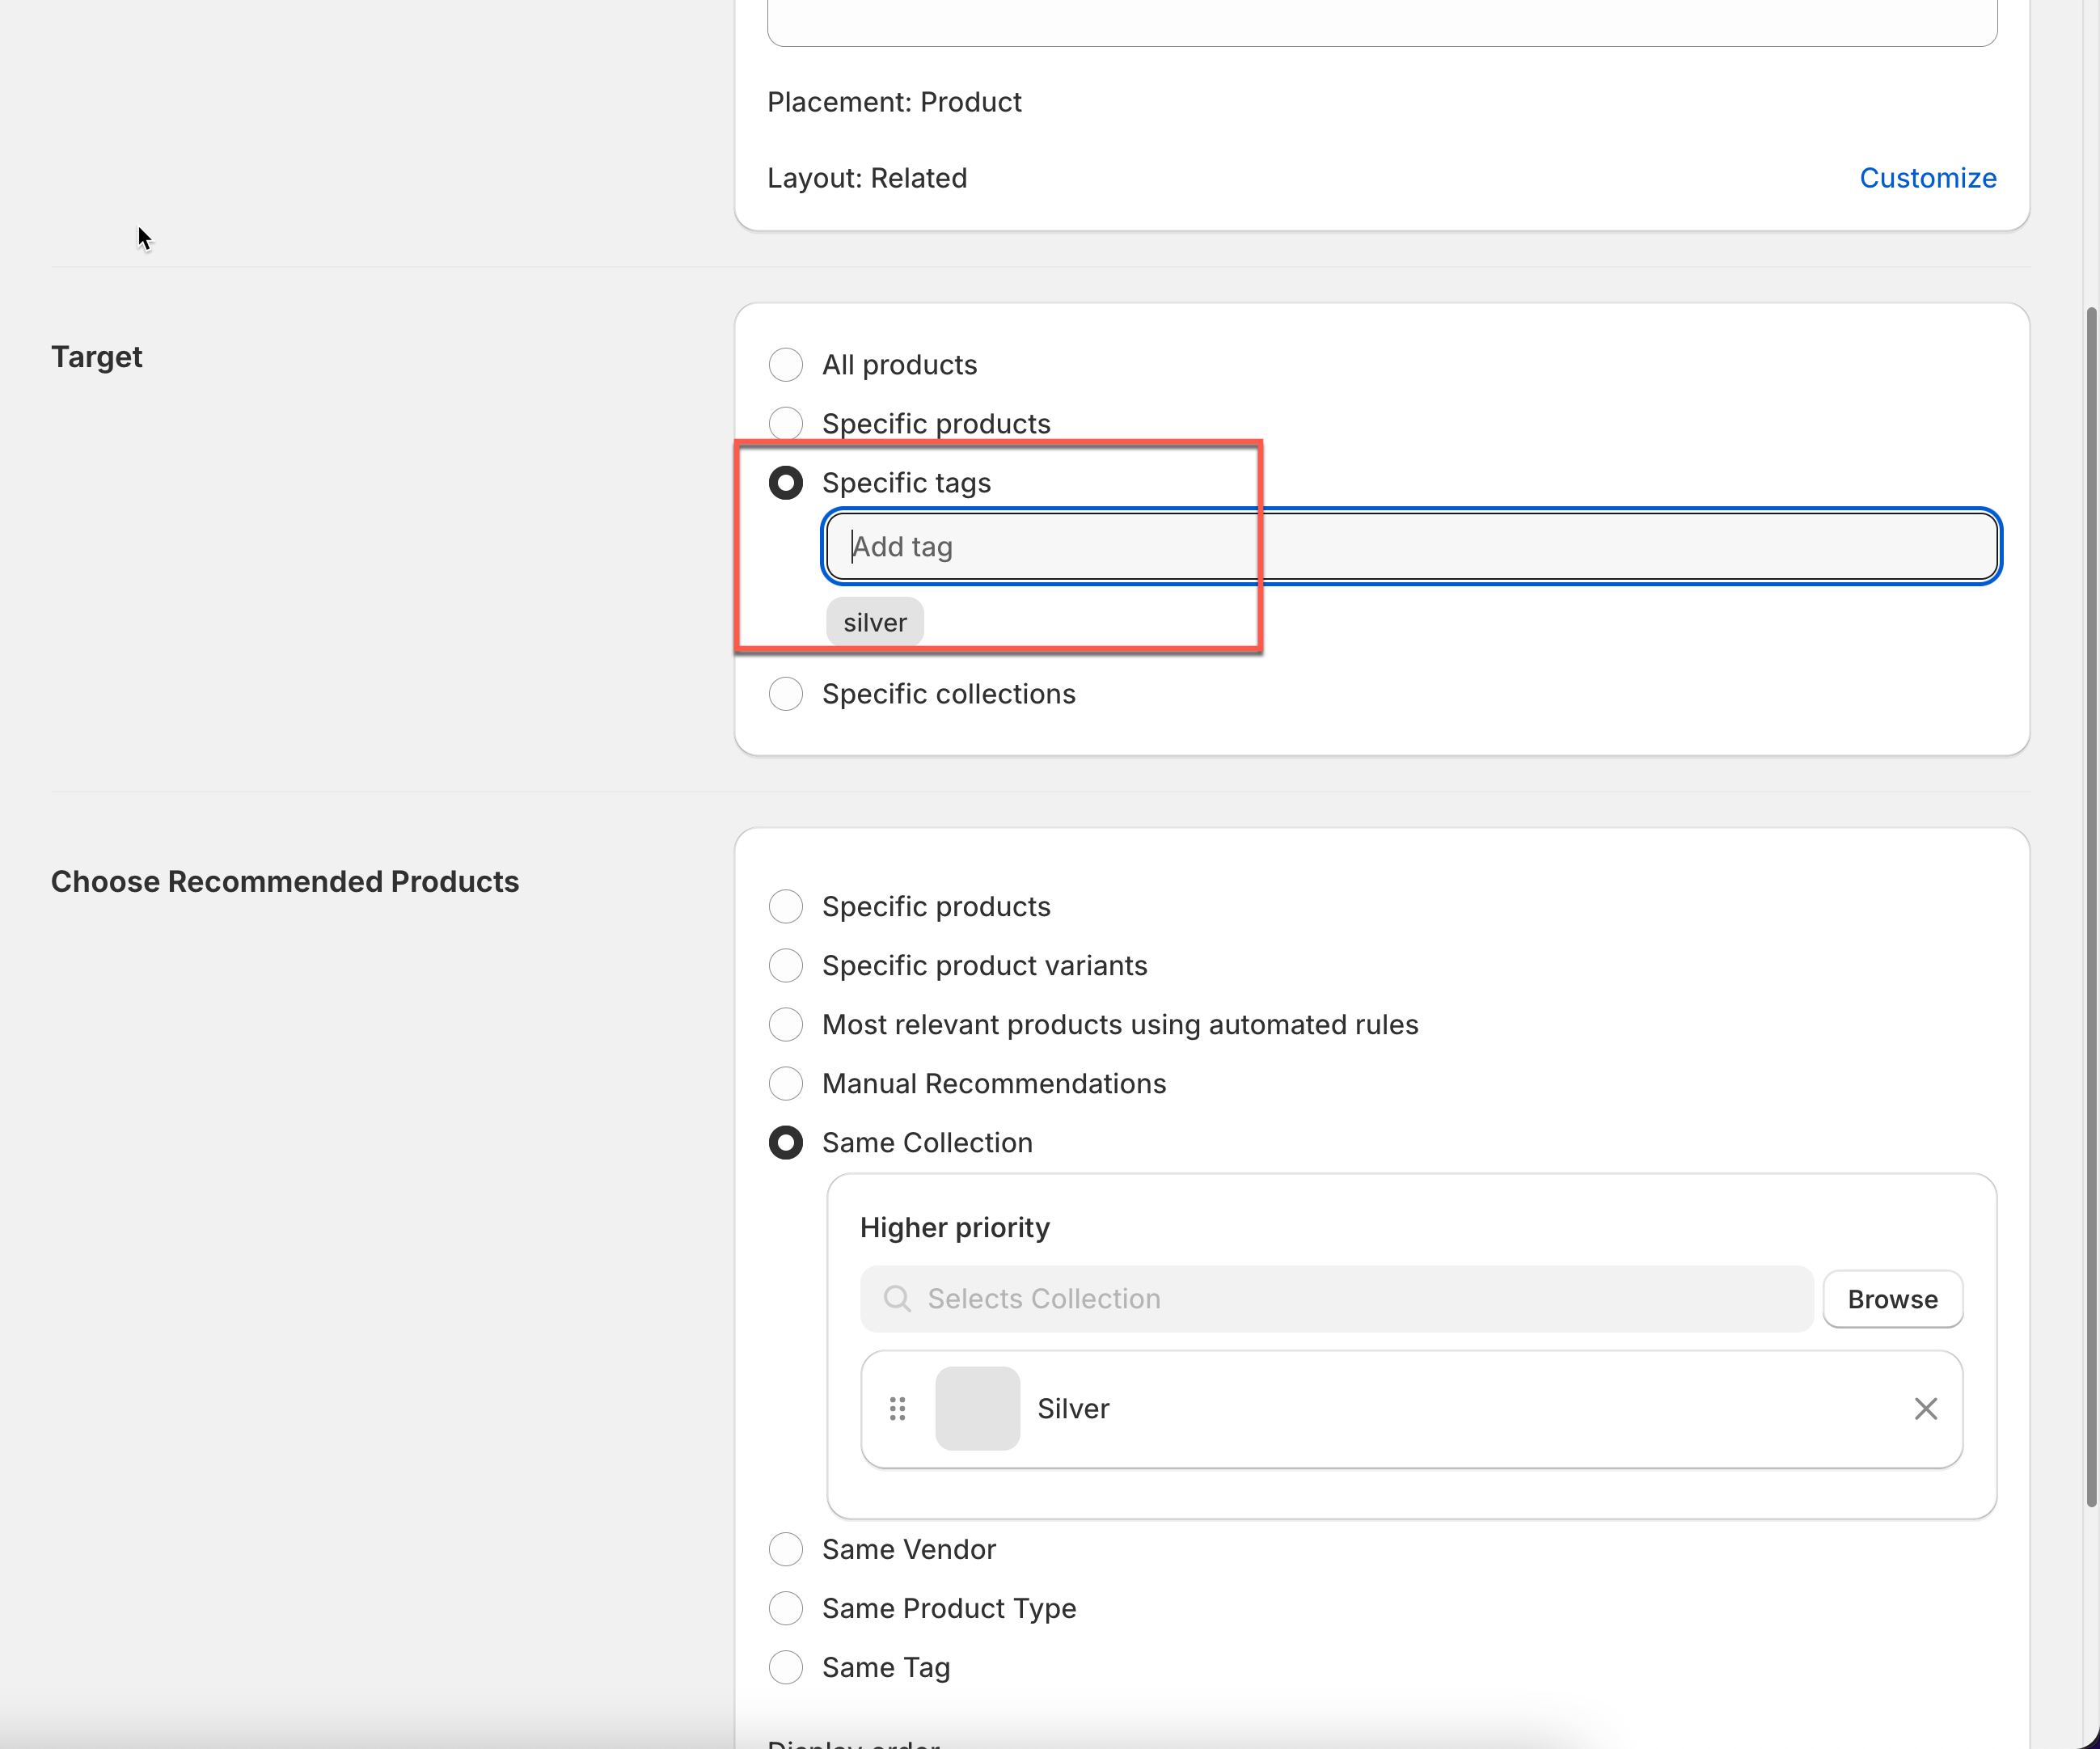
Task: Choose the Same Product Type option
Action: [x=786, y=1608]
